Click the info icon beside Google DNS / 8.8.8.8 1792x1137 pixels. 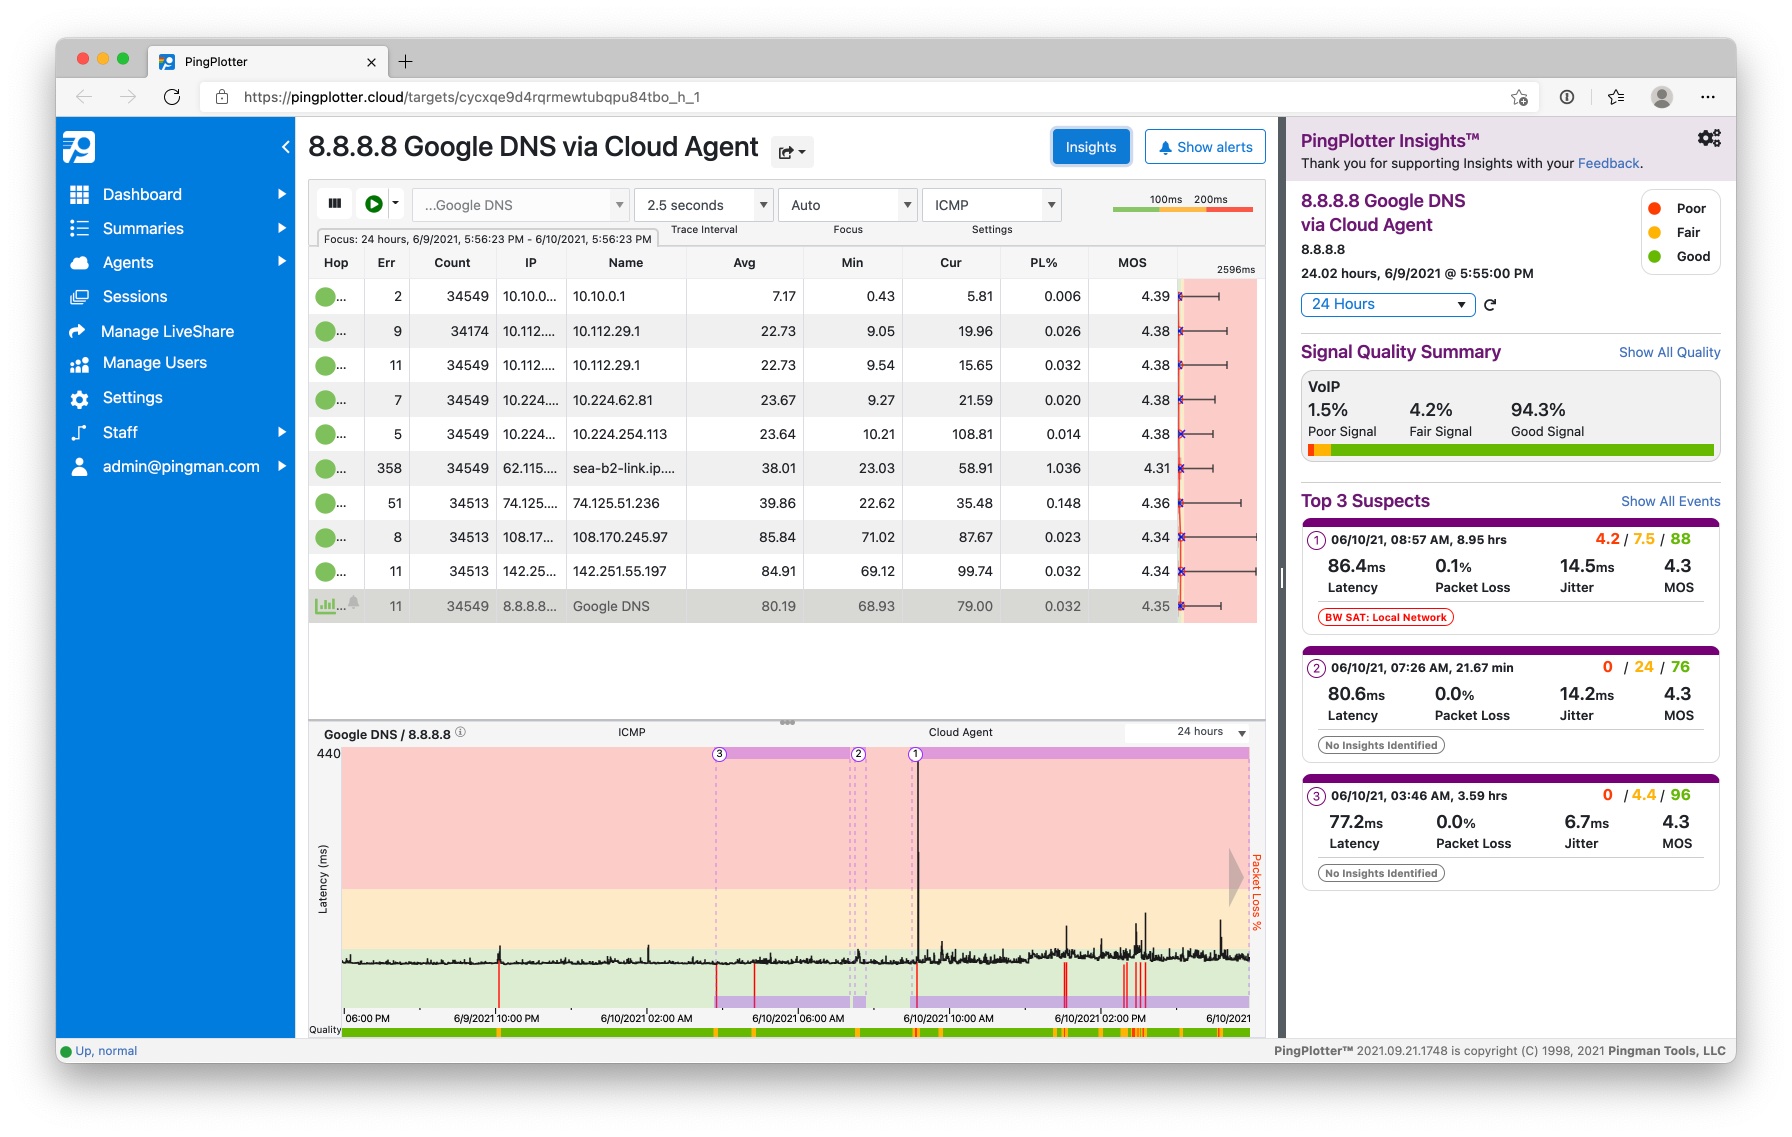point(461,732)
